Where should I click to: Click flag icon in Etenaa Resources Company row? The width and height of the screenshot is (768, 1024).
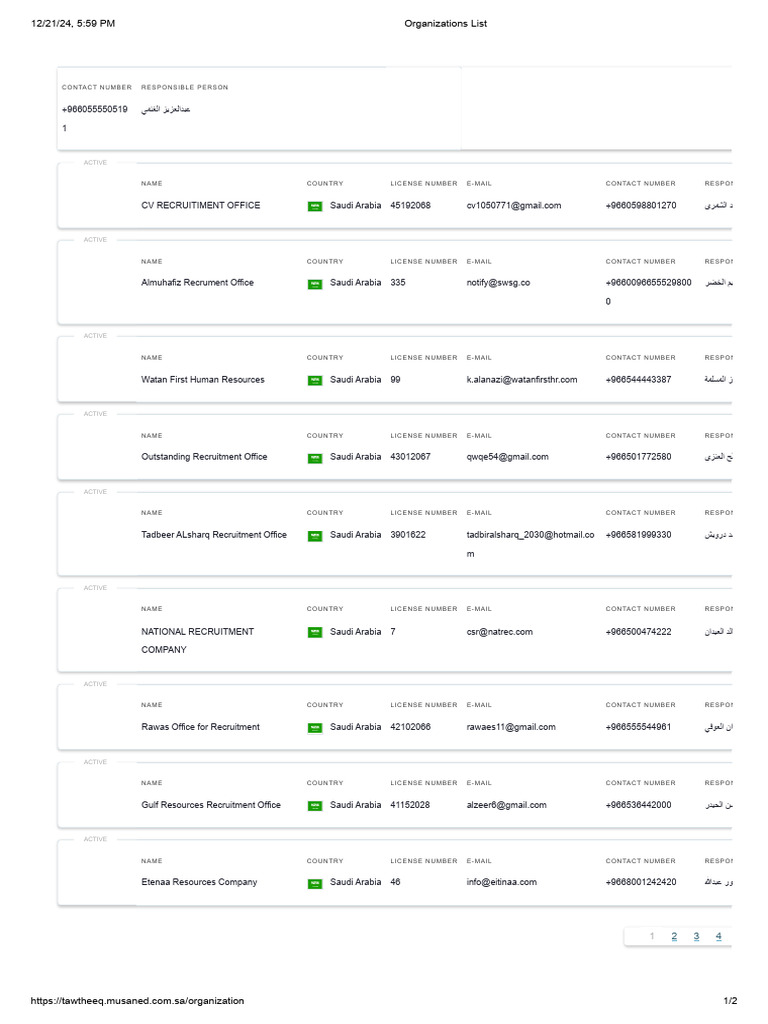pyautogui.click(x=315, y=883)
